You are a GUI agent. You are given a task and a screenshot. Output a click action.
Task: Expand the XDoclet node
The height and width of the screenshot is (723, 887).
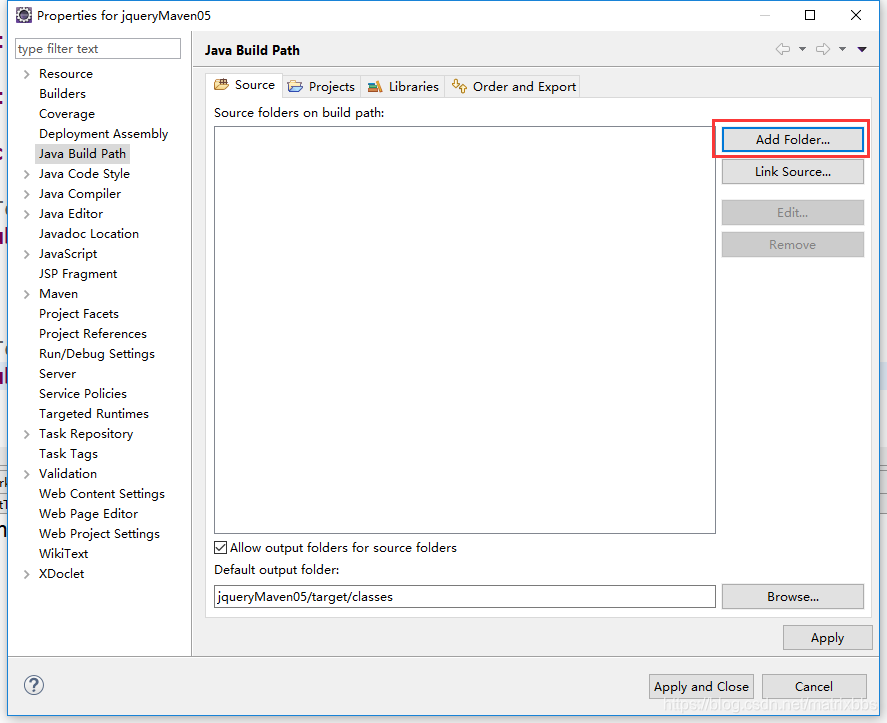tap(27, 574)
